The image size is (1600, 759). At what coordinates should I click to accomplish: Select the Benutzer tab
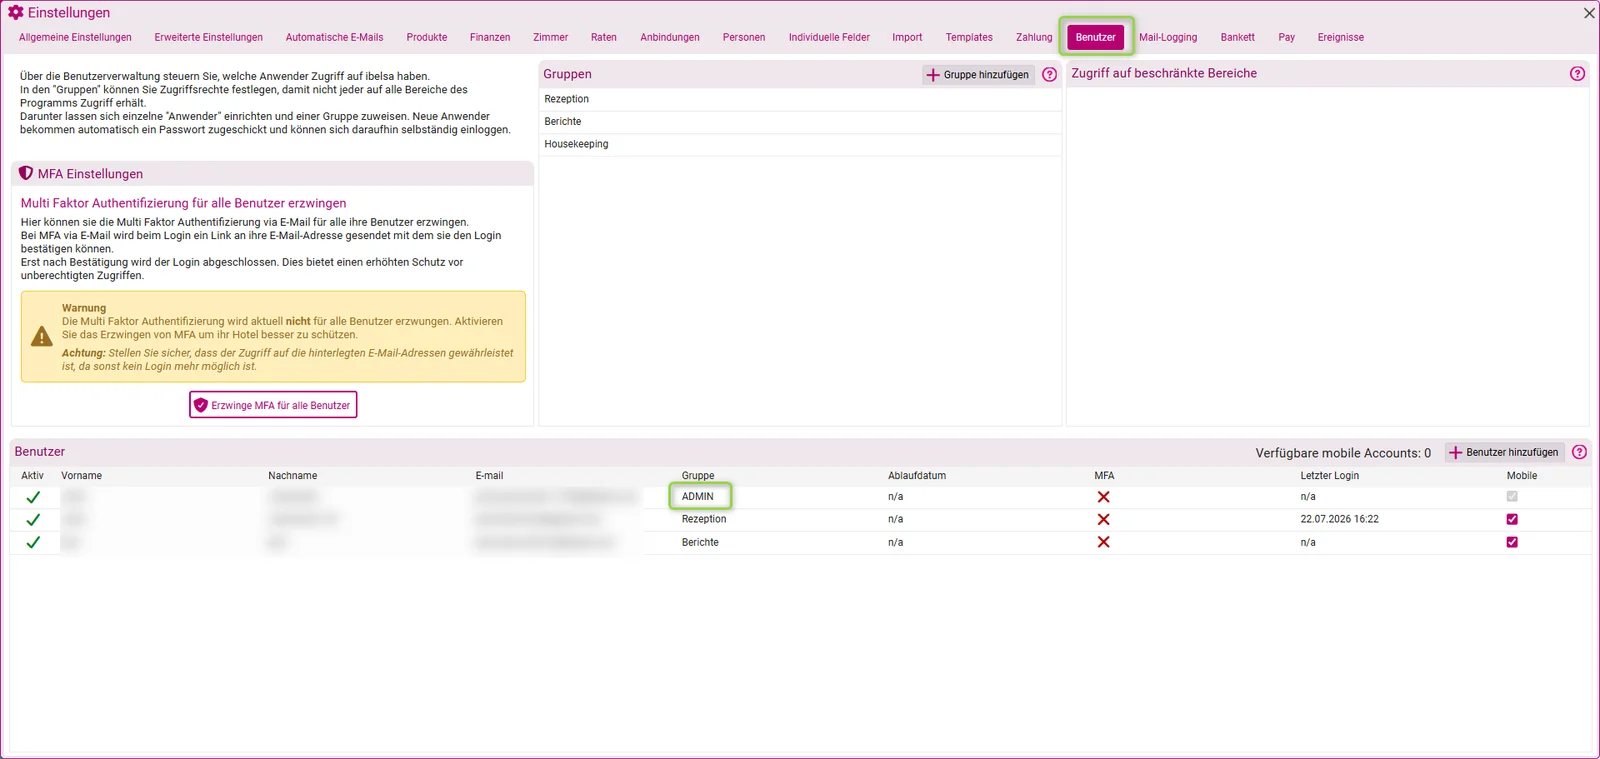(1096, 37)
